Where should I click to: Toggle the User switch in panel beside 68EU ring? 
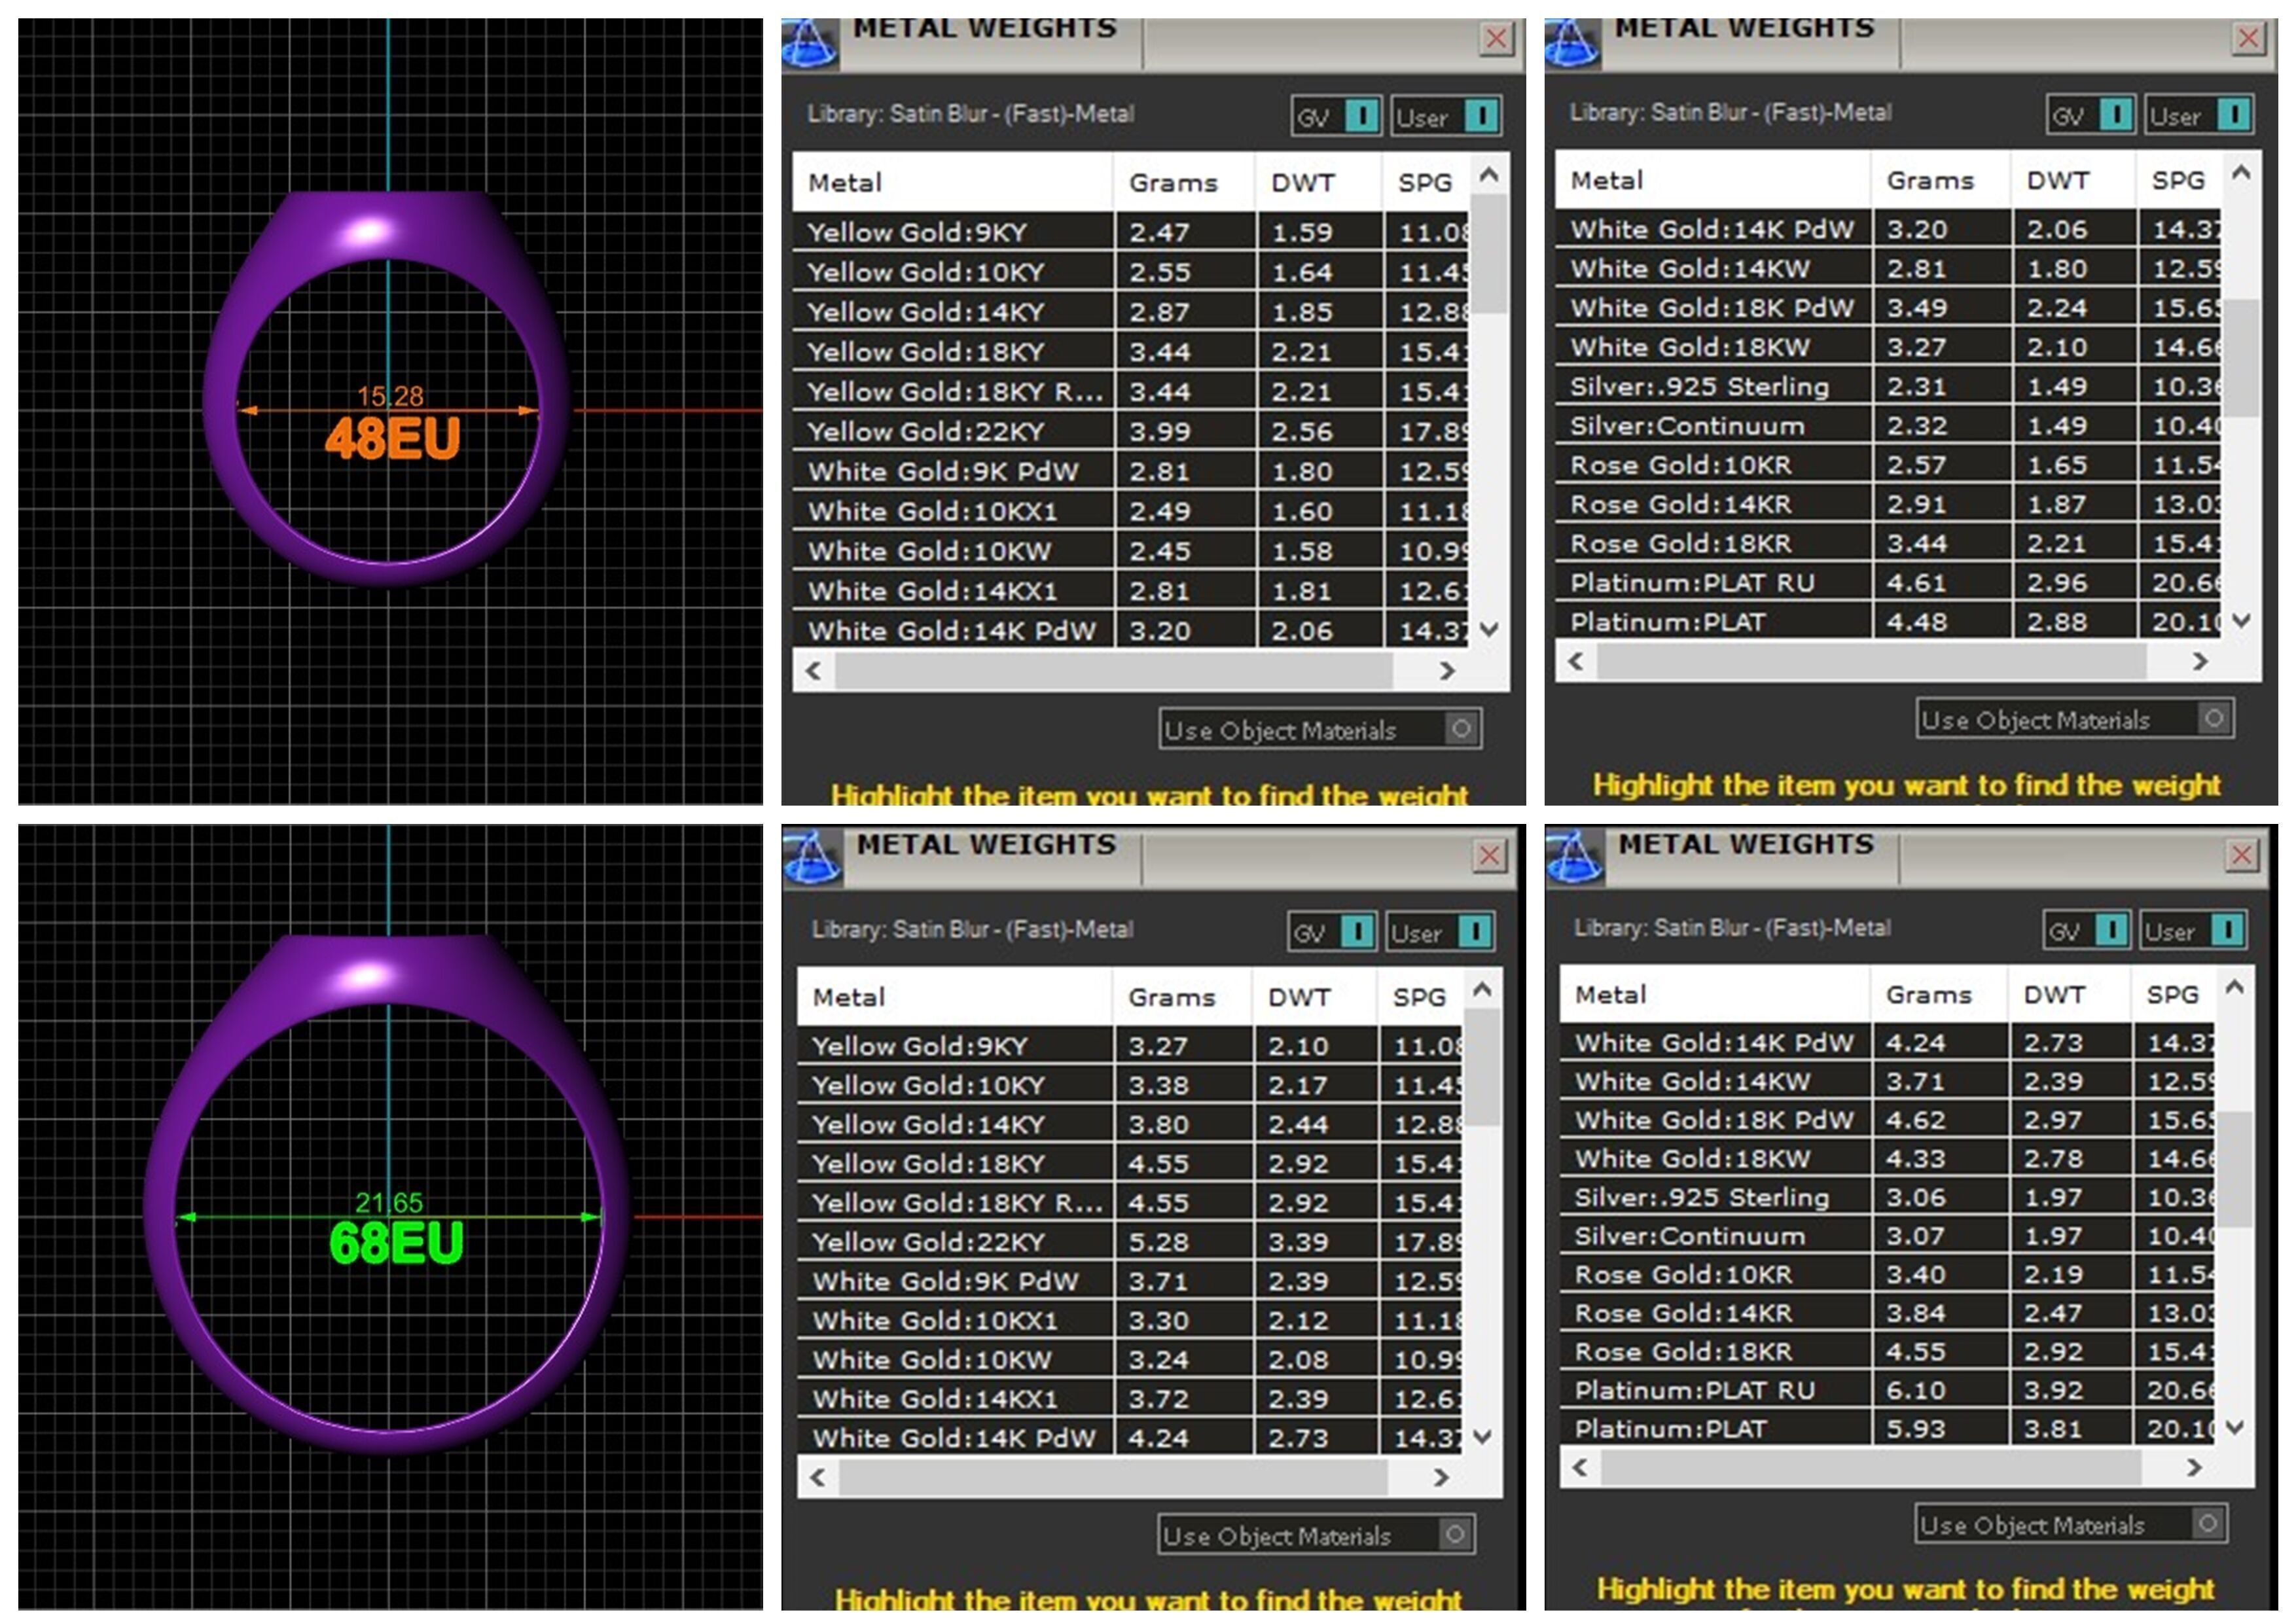point(1475,932)
